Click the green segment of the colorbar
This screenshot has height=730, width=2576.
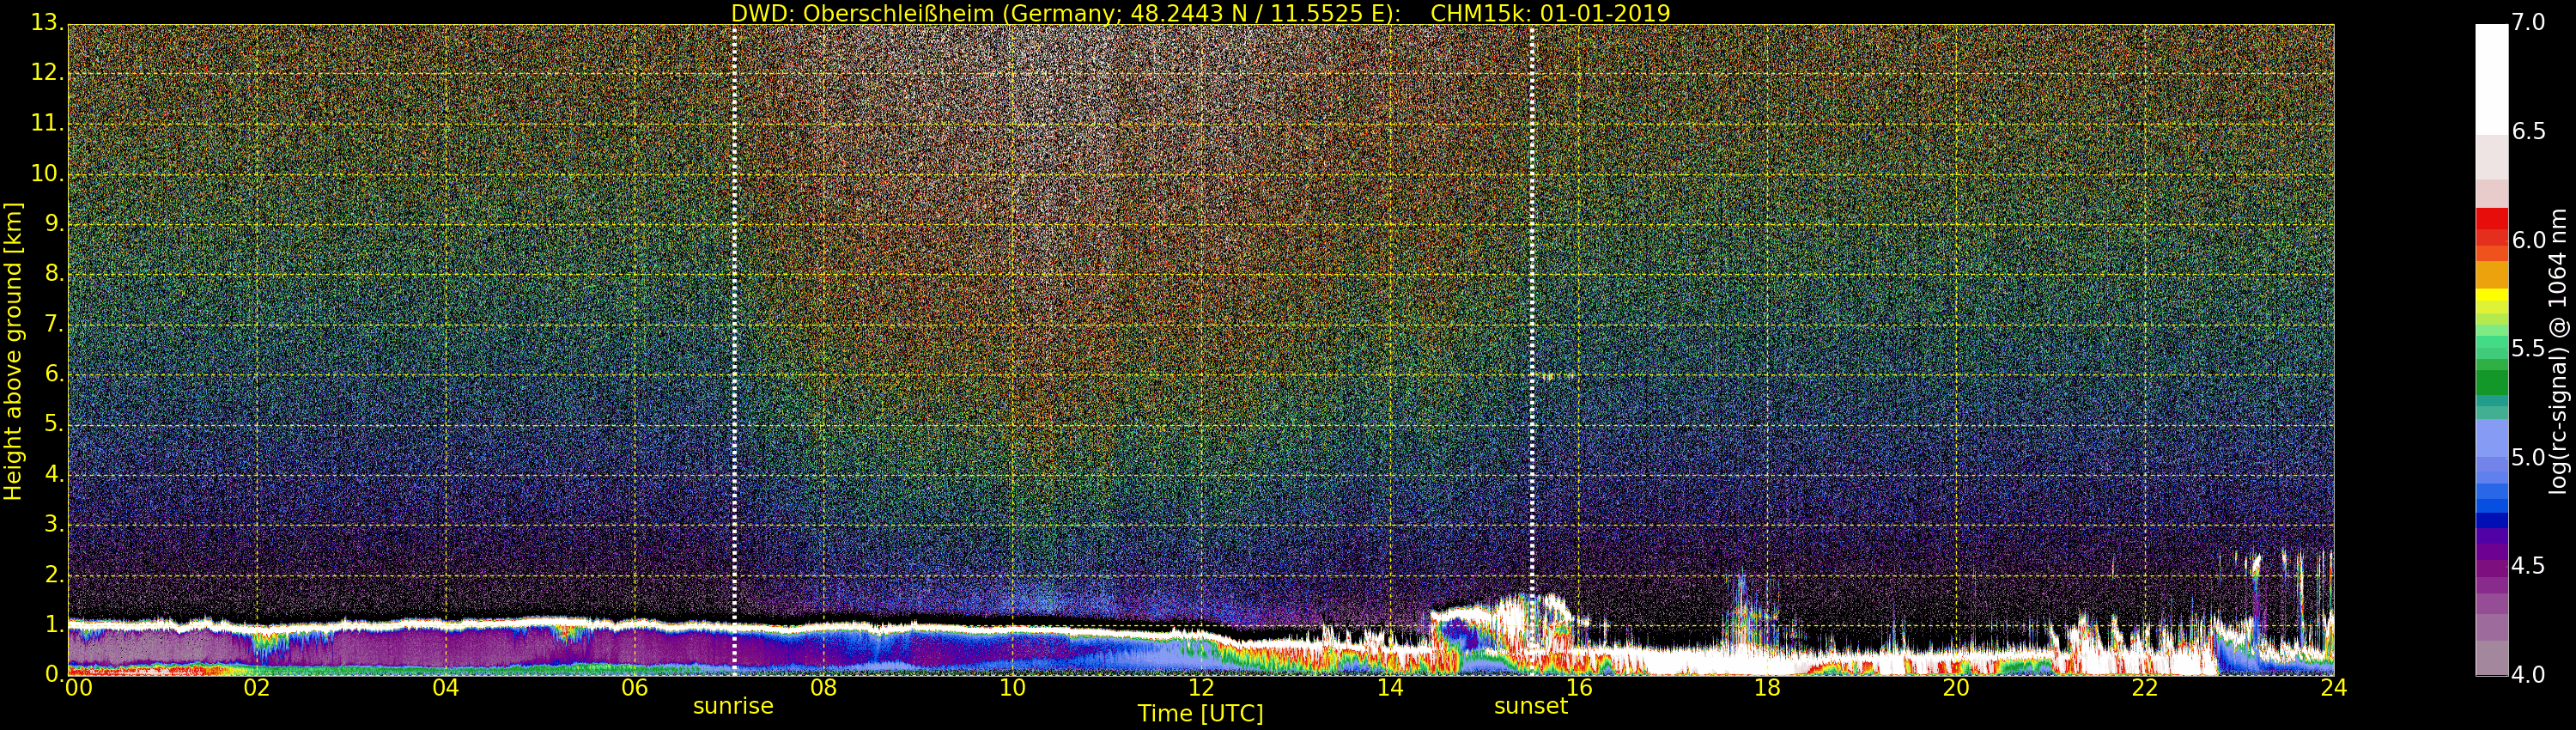(x=2491, y=382)
